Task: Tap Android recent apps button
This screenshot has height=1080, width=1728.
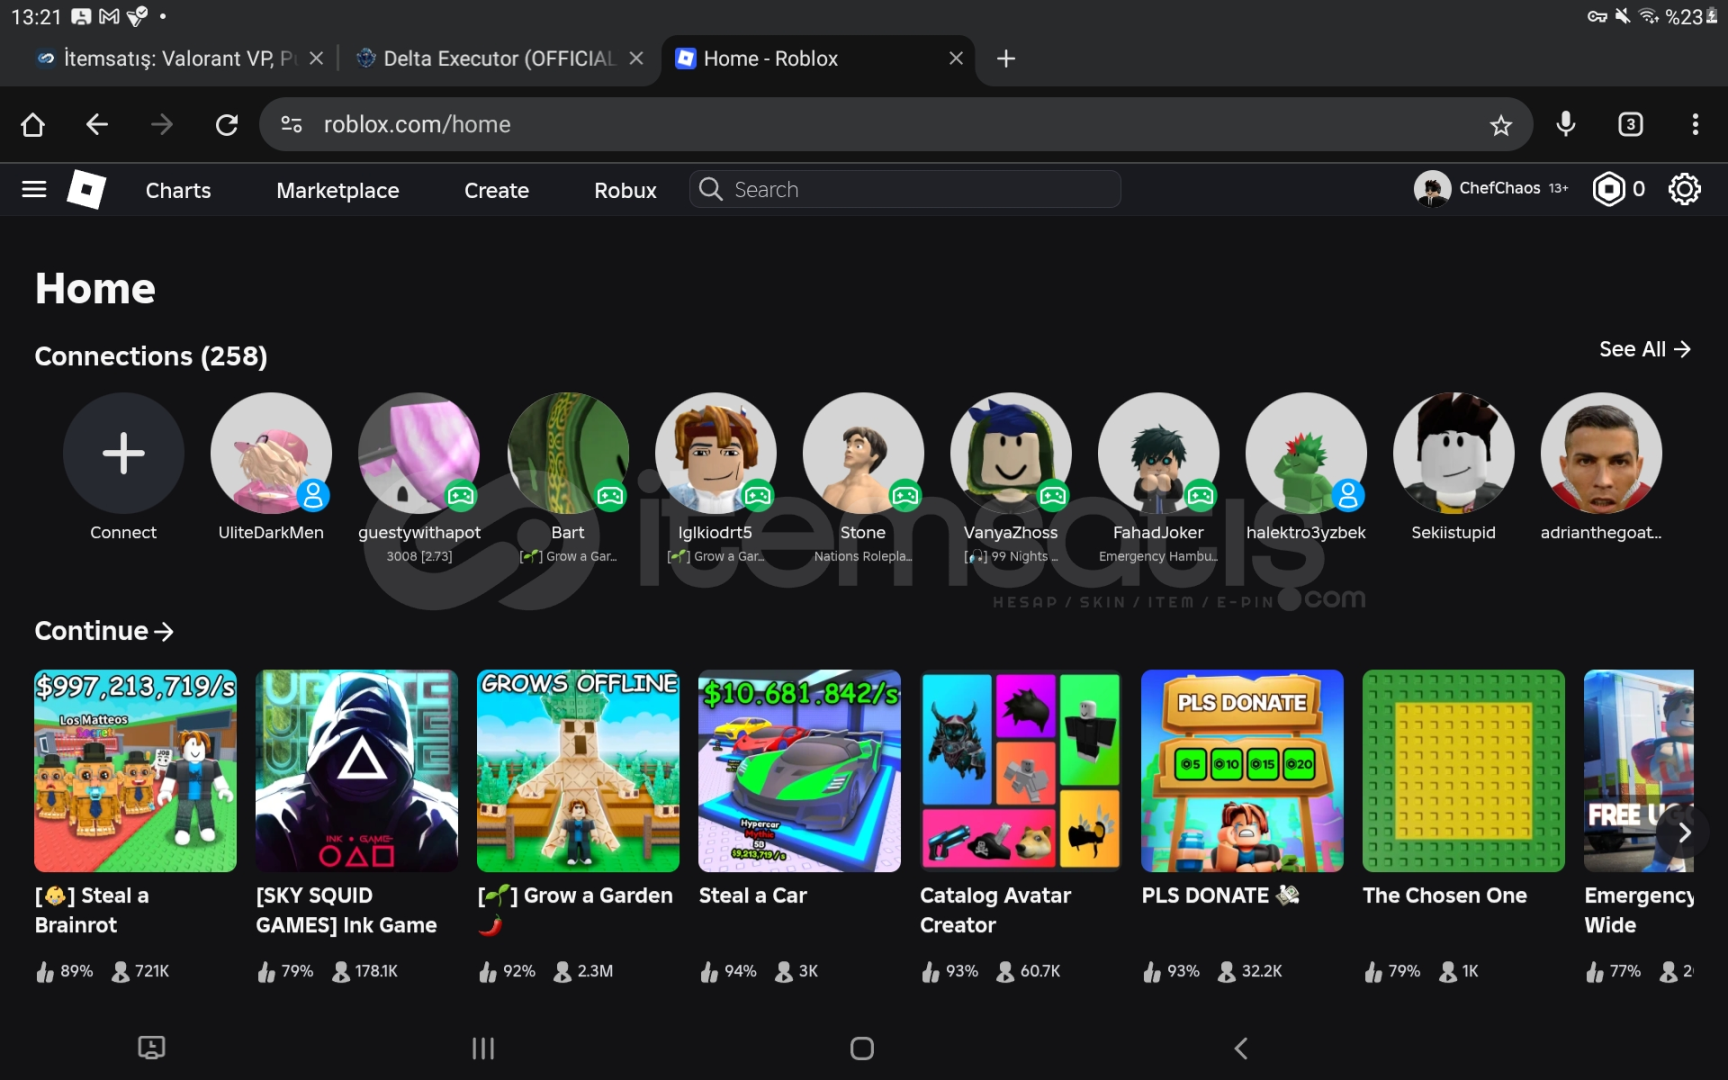Action: pos(483,1048)
